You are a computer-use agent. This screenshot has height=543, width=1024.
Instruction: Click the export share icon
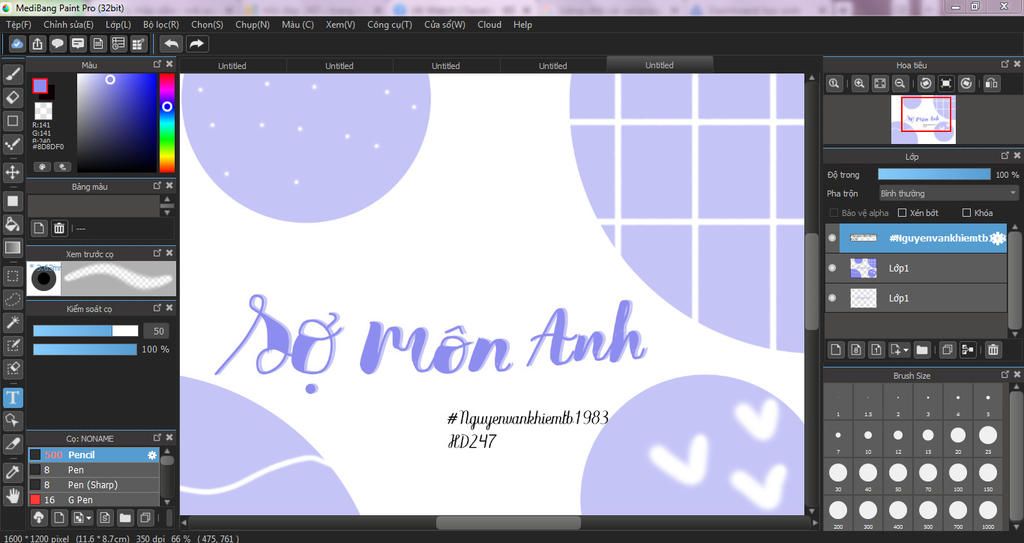click(37, 44)
